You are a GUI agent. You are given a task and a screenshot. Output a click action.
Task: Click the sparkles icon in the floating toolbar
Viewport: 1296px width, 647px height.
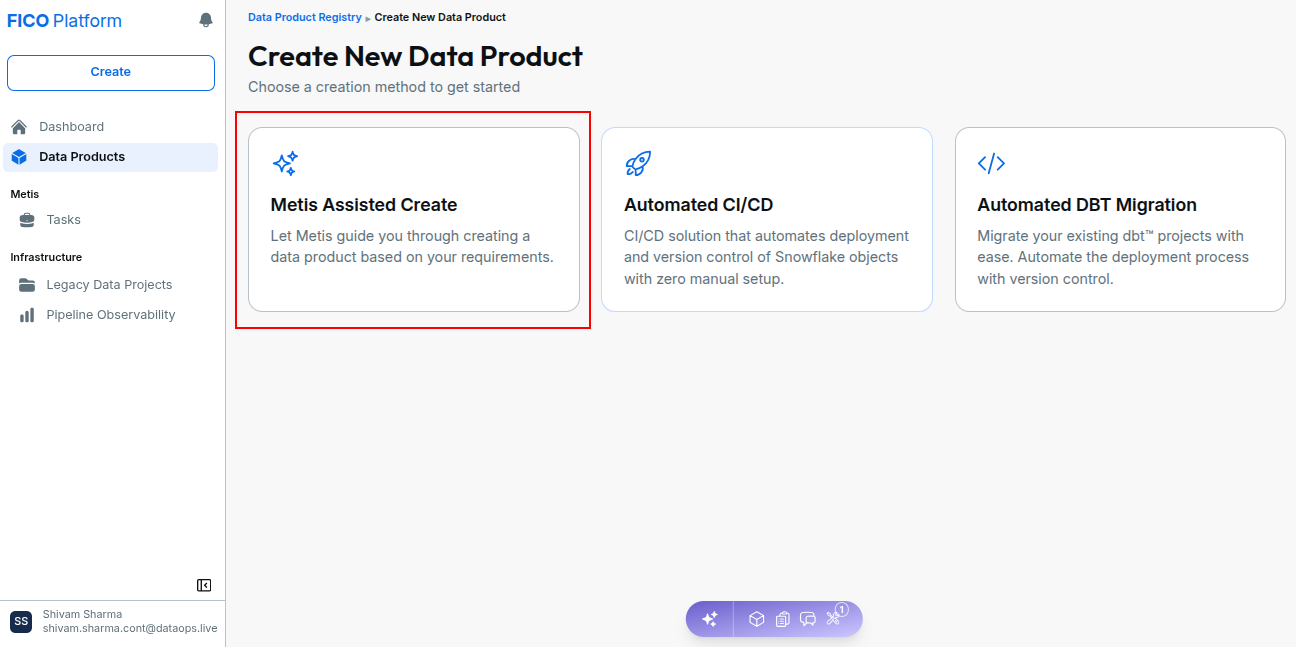[x=709, y=619]
